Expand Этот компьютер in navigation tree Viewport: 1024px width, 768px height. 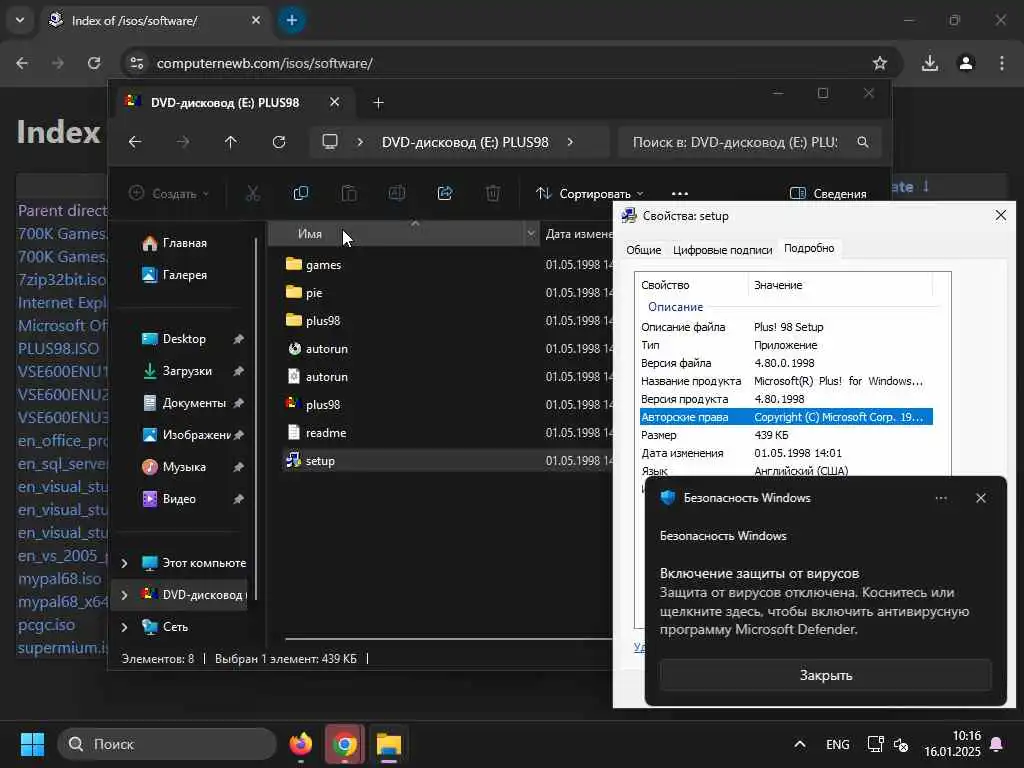pyautogui.click(x=124, y=563)
